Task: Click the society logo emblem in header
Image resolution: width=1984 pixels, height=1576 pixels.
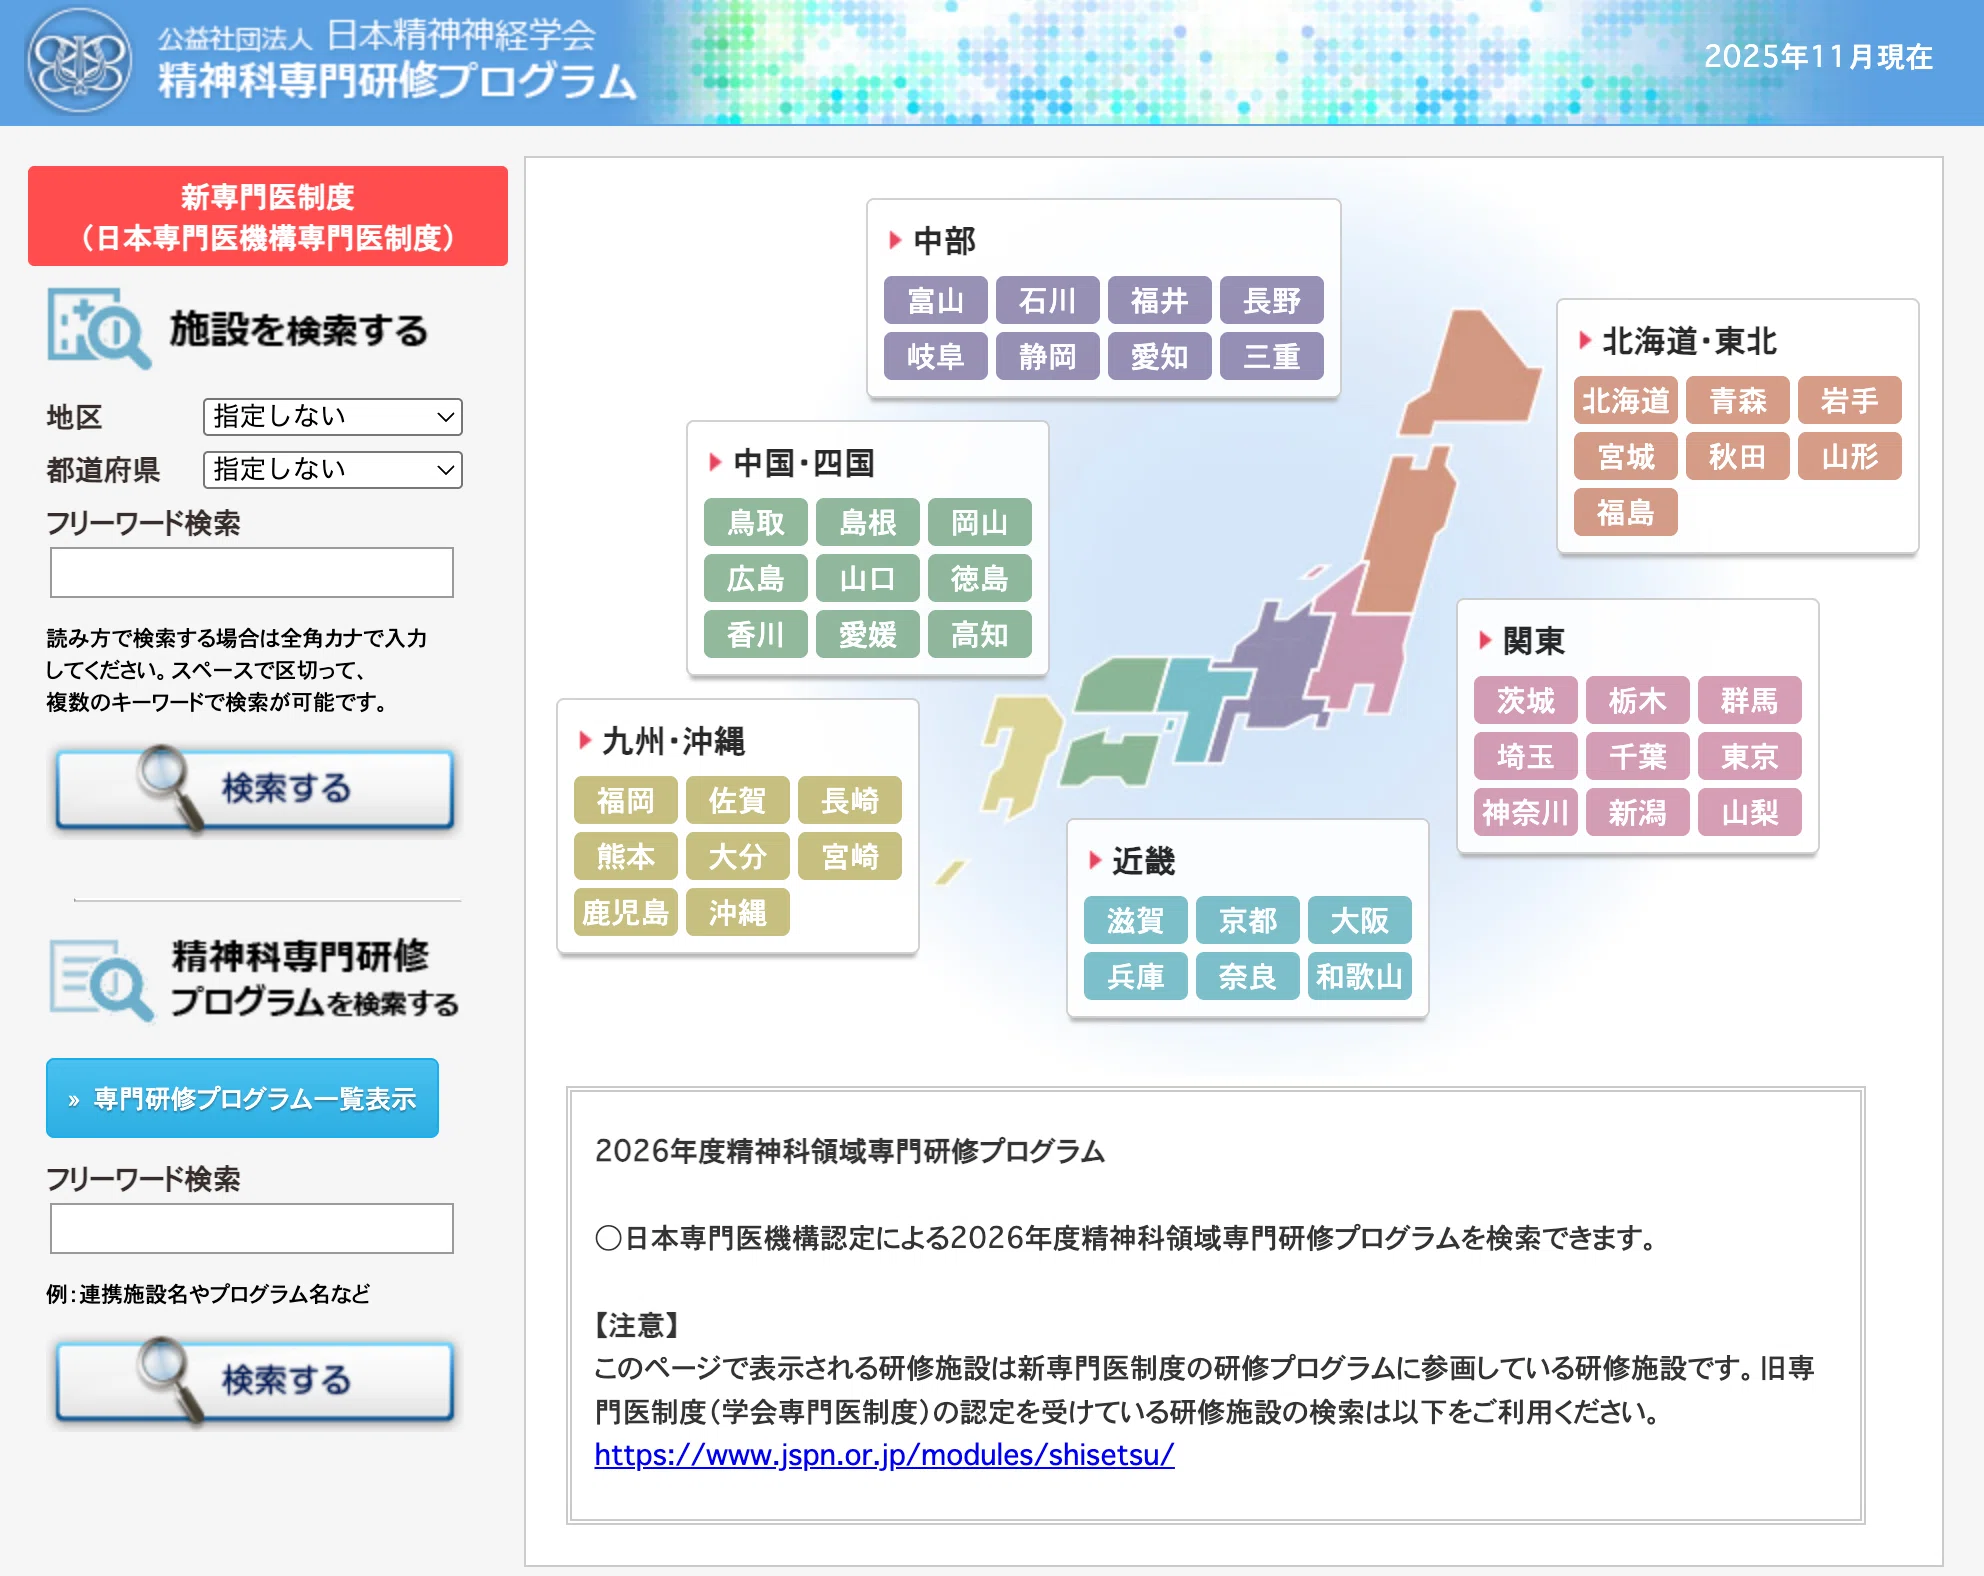Action: (x=80, y=61)
